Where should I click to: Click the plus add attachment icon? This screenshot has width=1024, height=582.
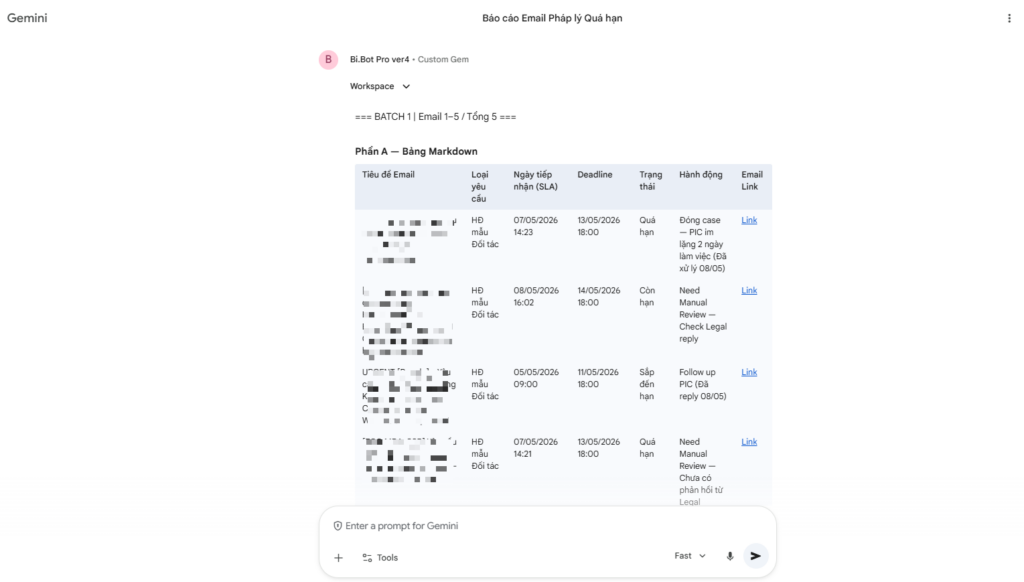point(338,557)
